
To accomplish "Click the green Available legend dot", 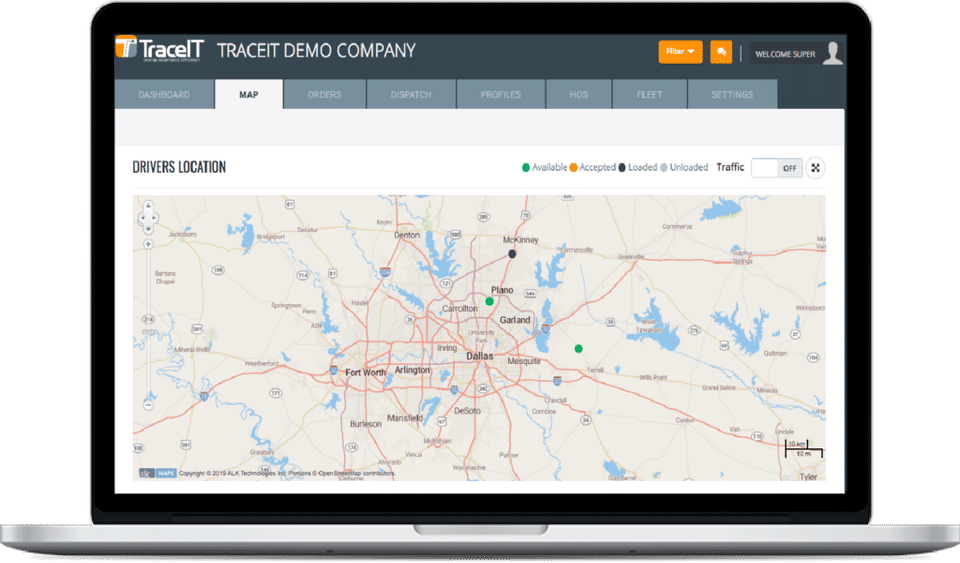I will 525,168.
